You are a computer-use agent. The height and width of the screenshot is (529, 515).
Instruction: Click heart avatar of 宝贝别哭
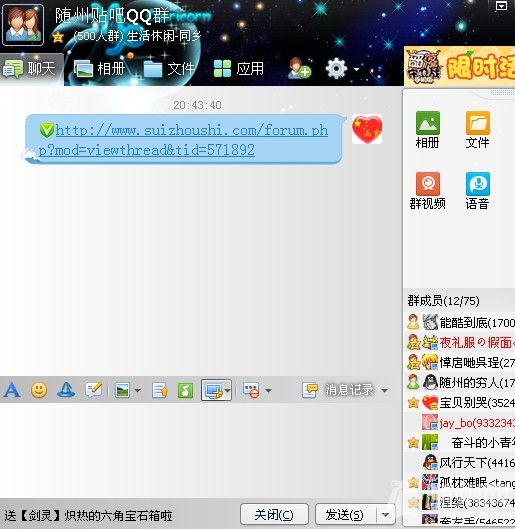coord(430,402)
